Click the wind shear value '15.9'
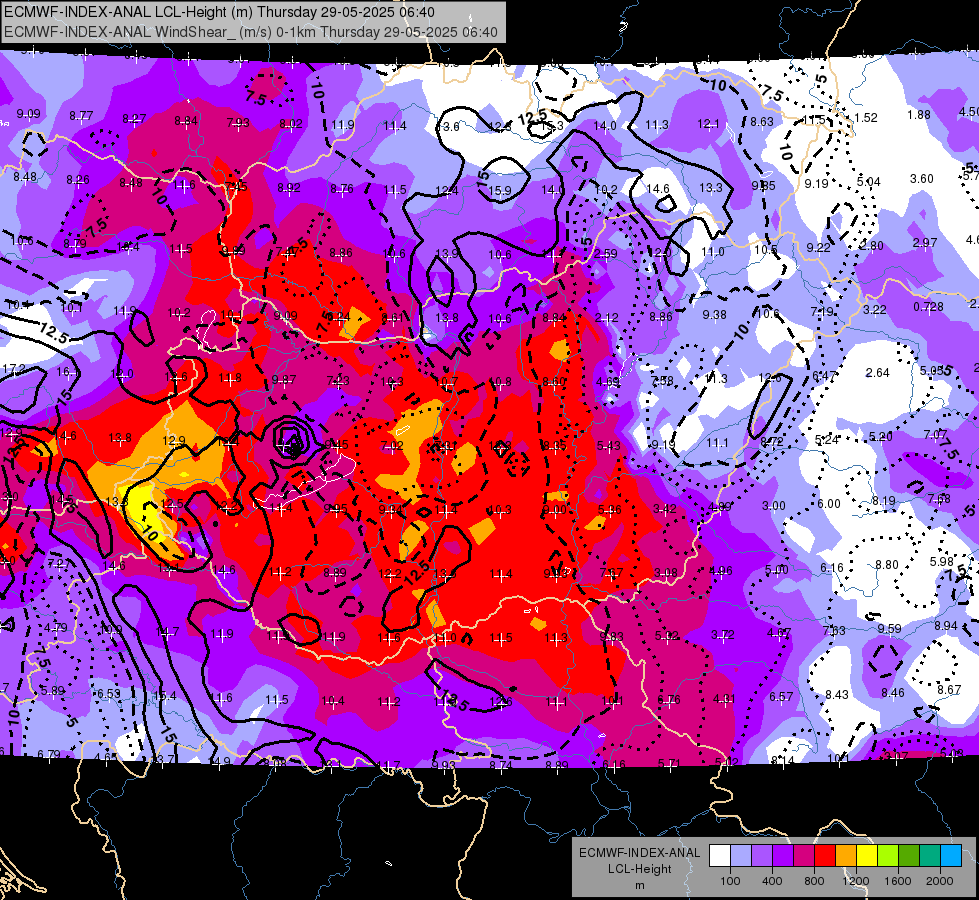The image size is (979, 900). pos(500,190)
